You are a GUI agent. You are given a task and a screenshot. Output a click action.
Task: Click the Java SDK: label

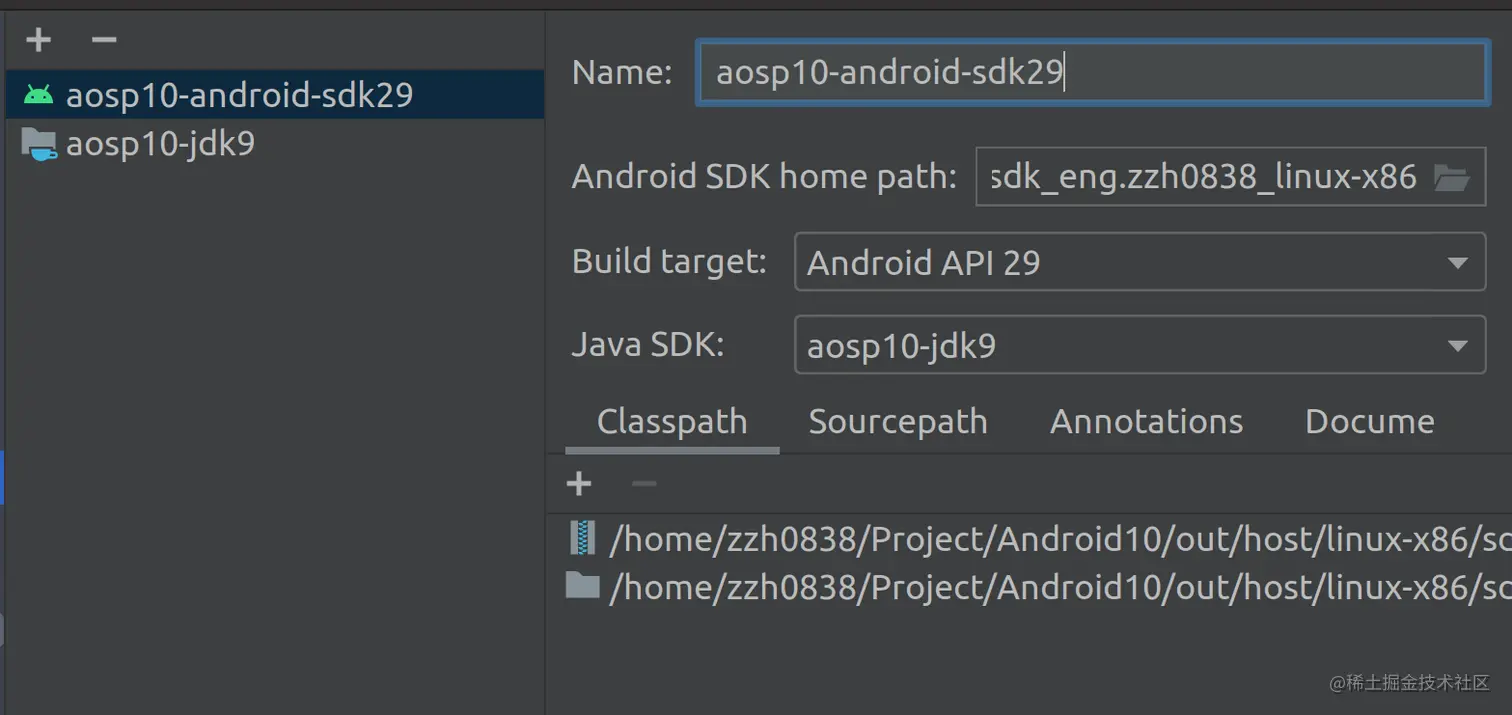648,345
